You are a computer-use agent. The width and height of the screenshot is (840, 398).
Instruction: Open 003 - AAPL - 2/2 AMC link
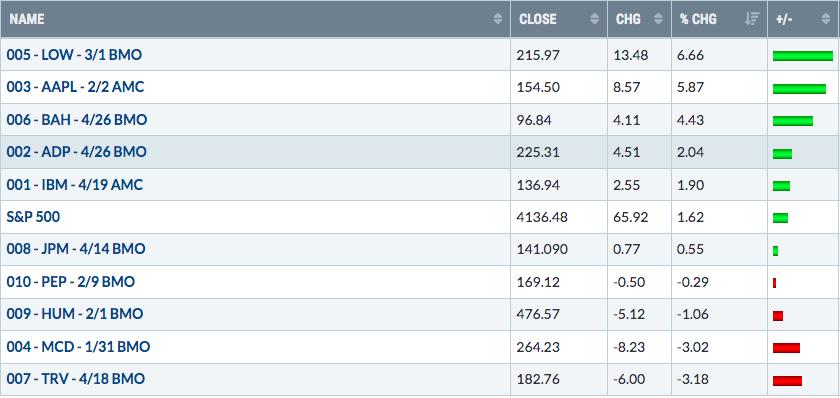click(x=76, y=87)
